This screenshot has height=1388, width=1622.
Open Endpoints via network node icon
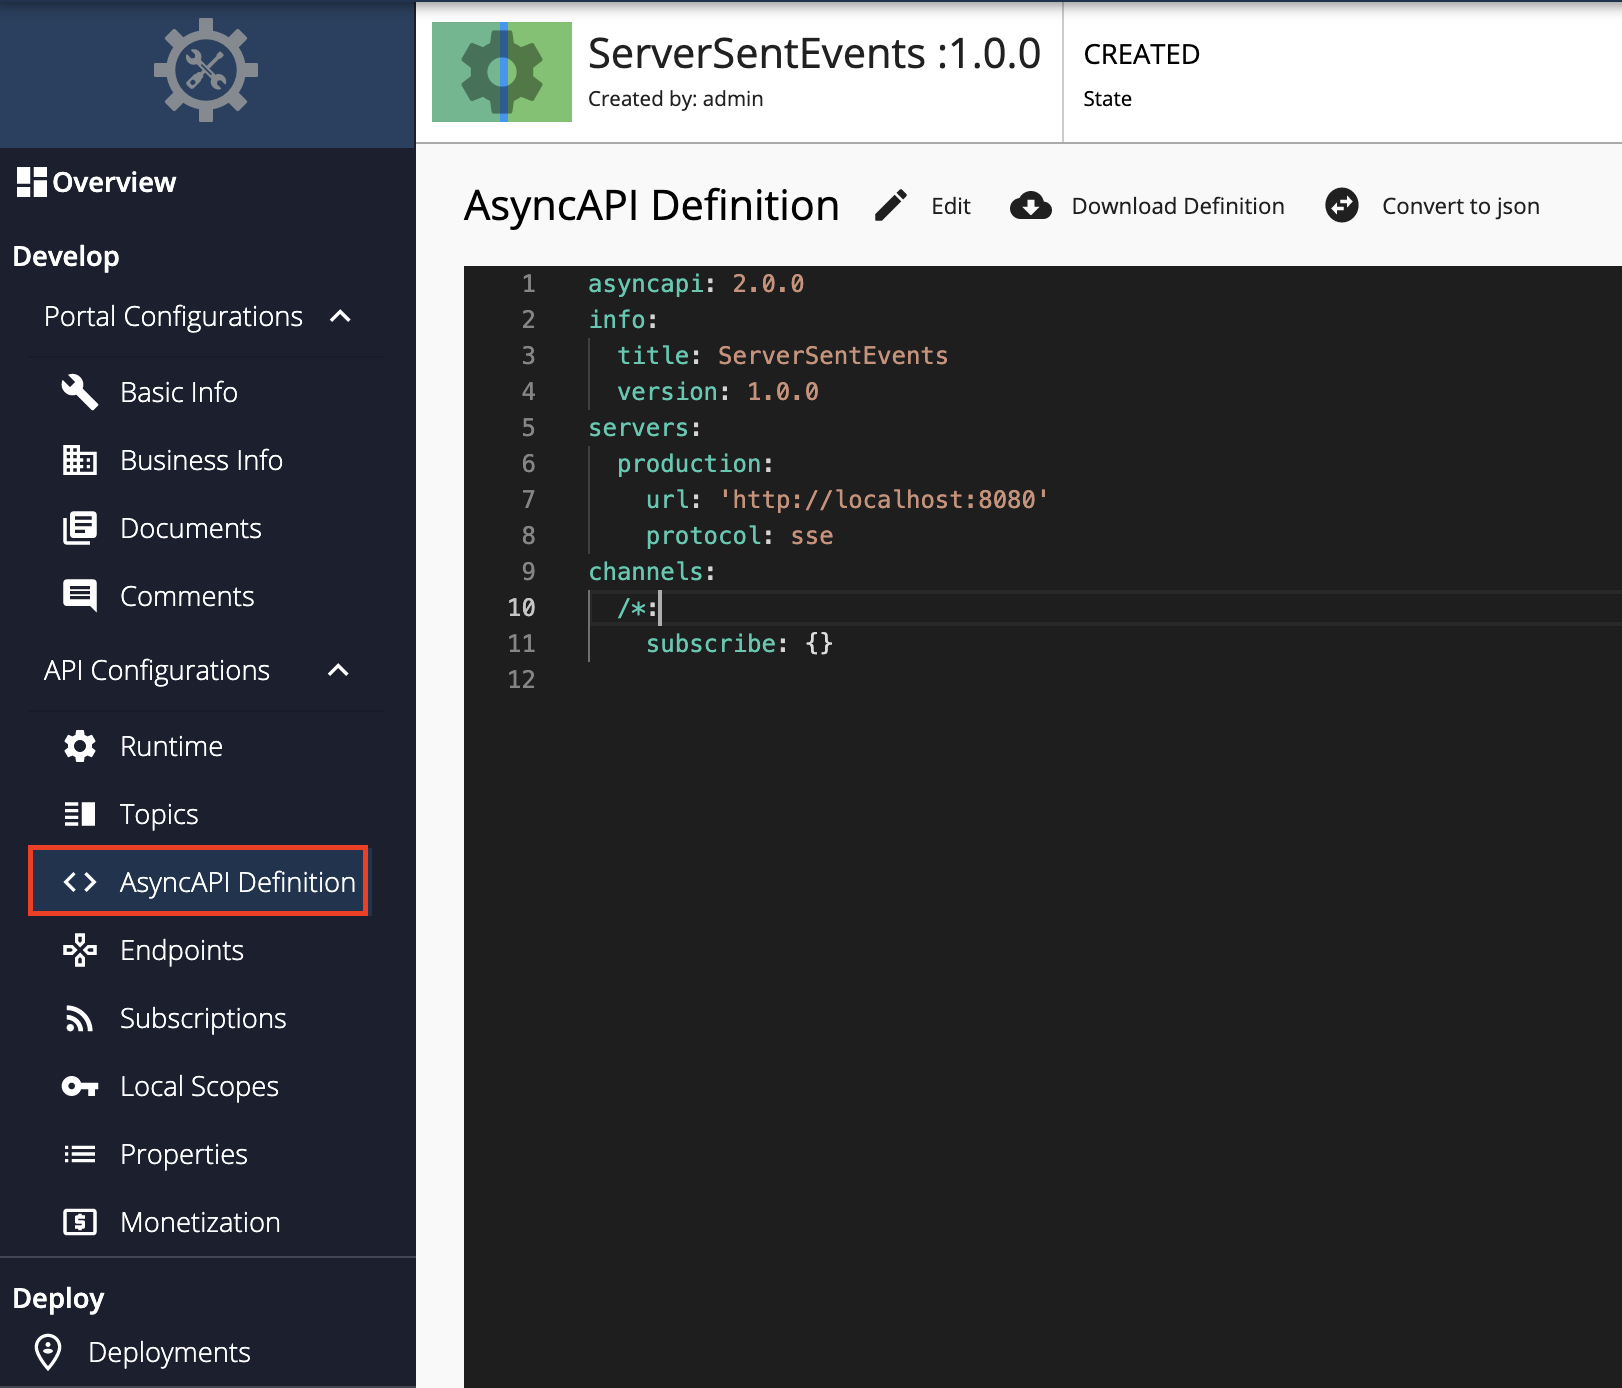79,950
